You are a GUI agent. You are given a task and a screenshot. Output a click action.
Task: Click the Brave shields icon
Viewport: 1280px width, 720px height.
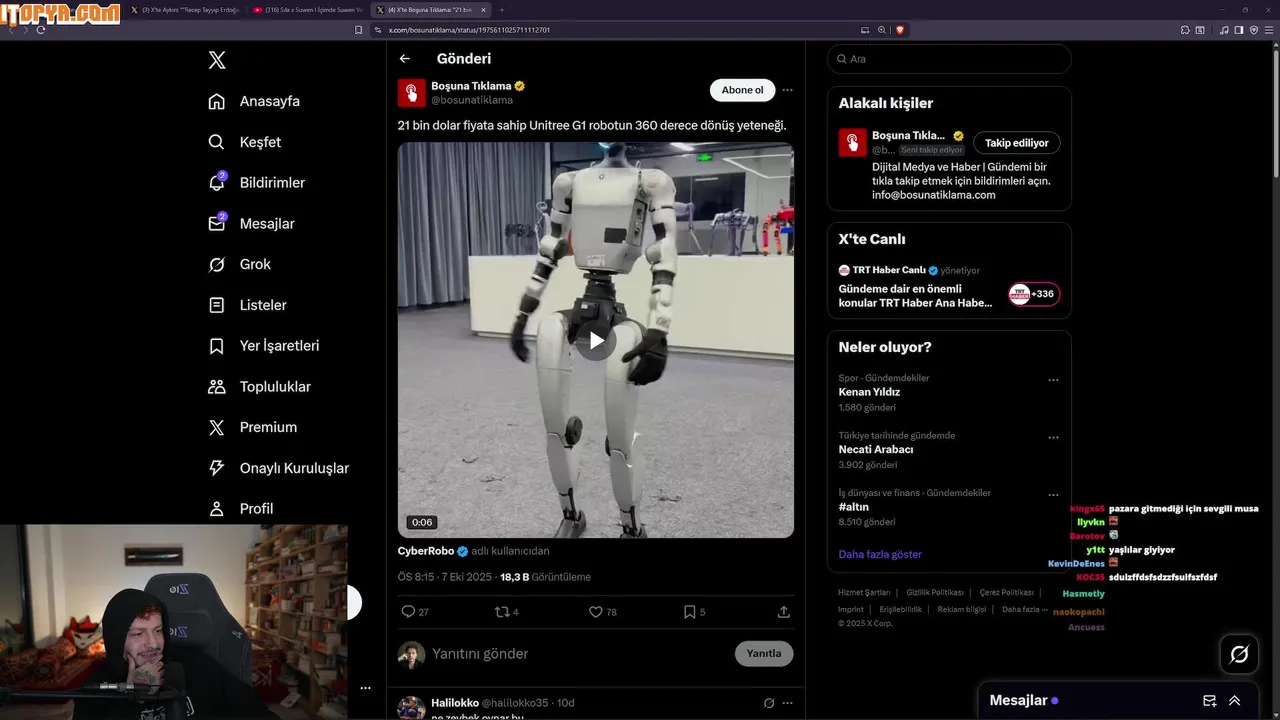[x=899, y=30]
